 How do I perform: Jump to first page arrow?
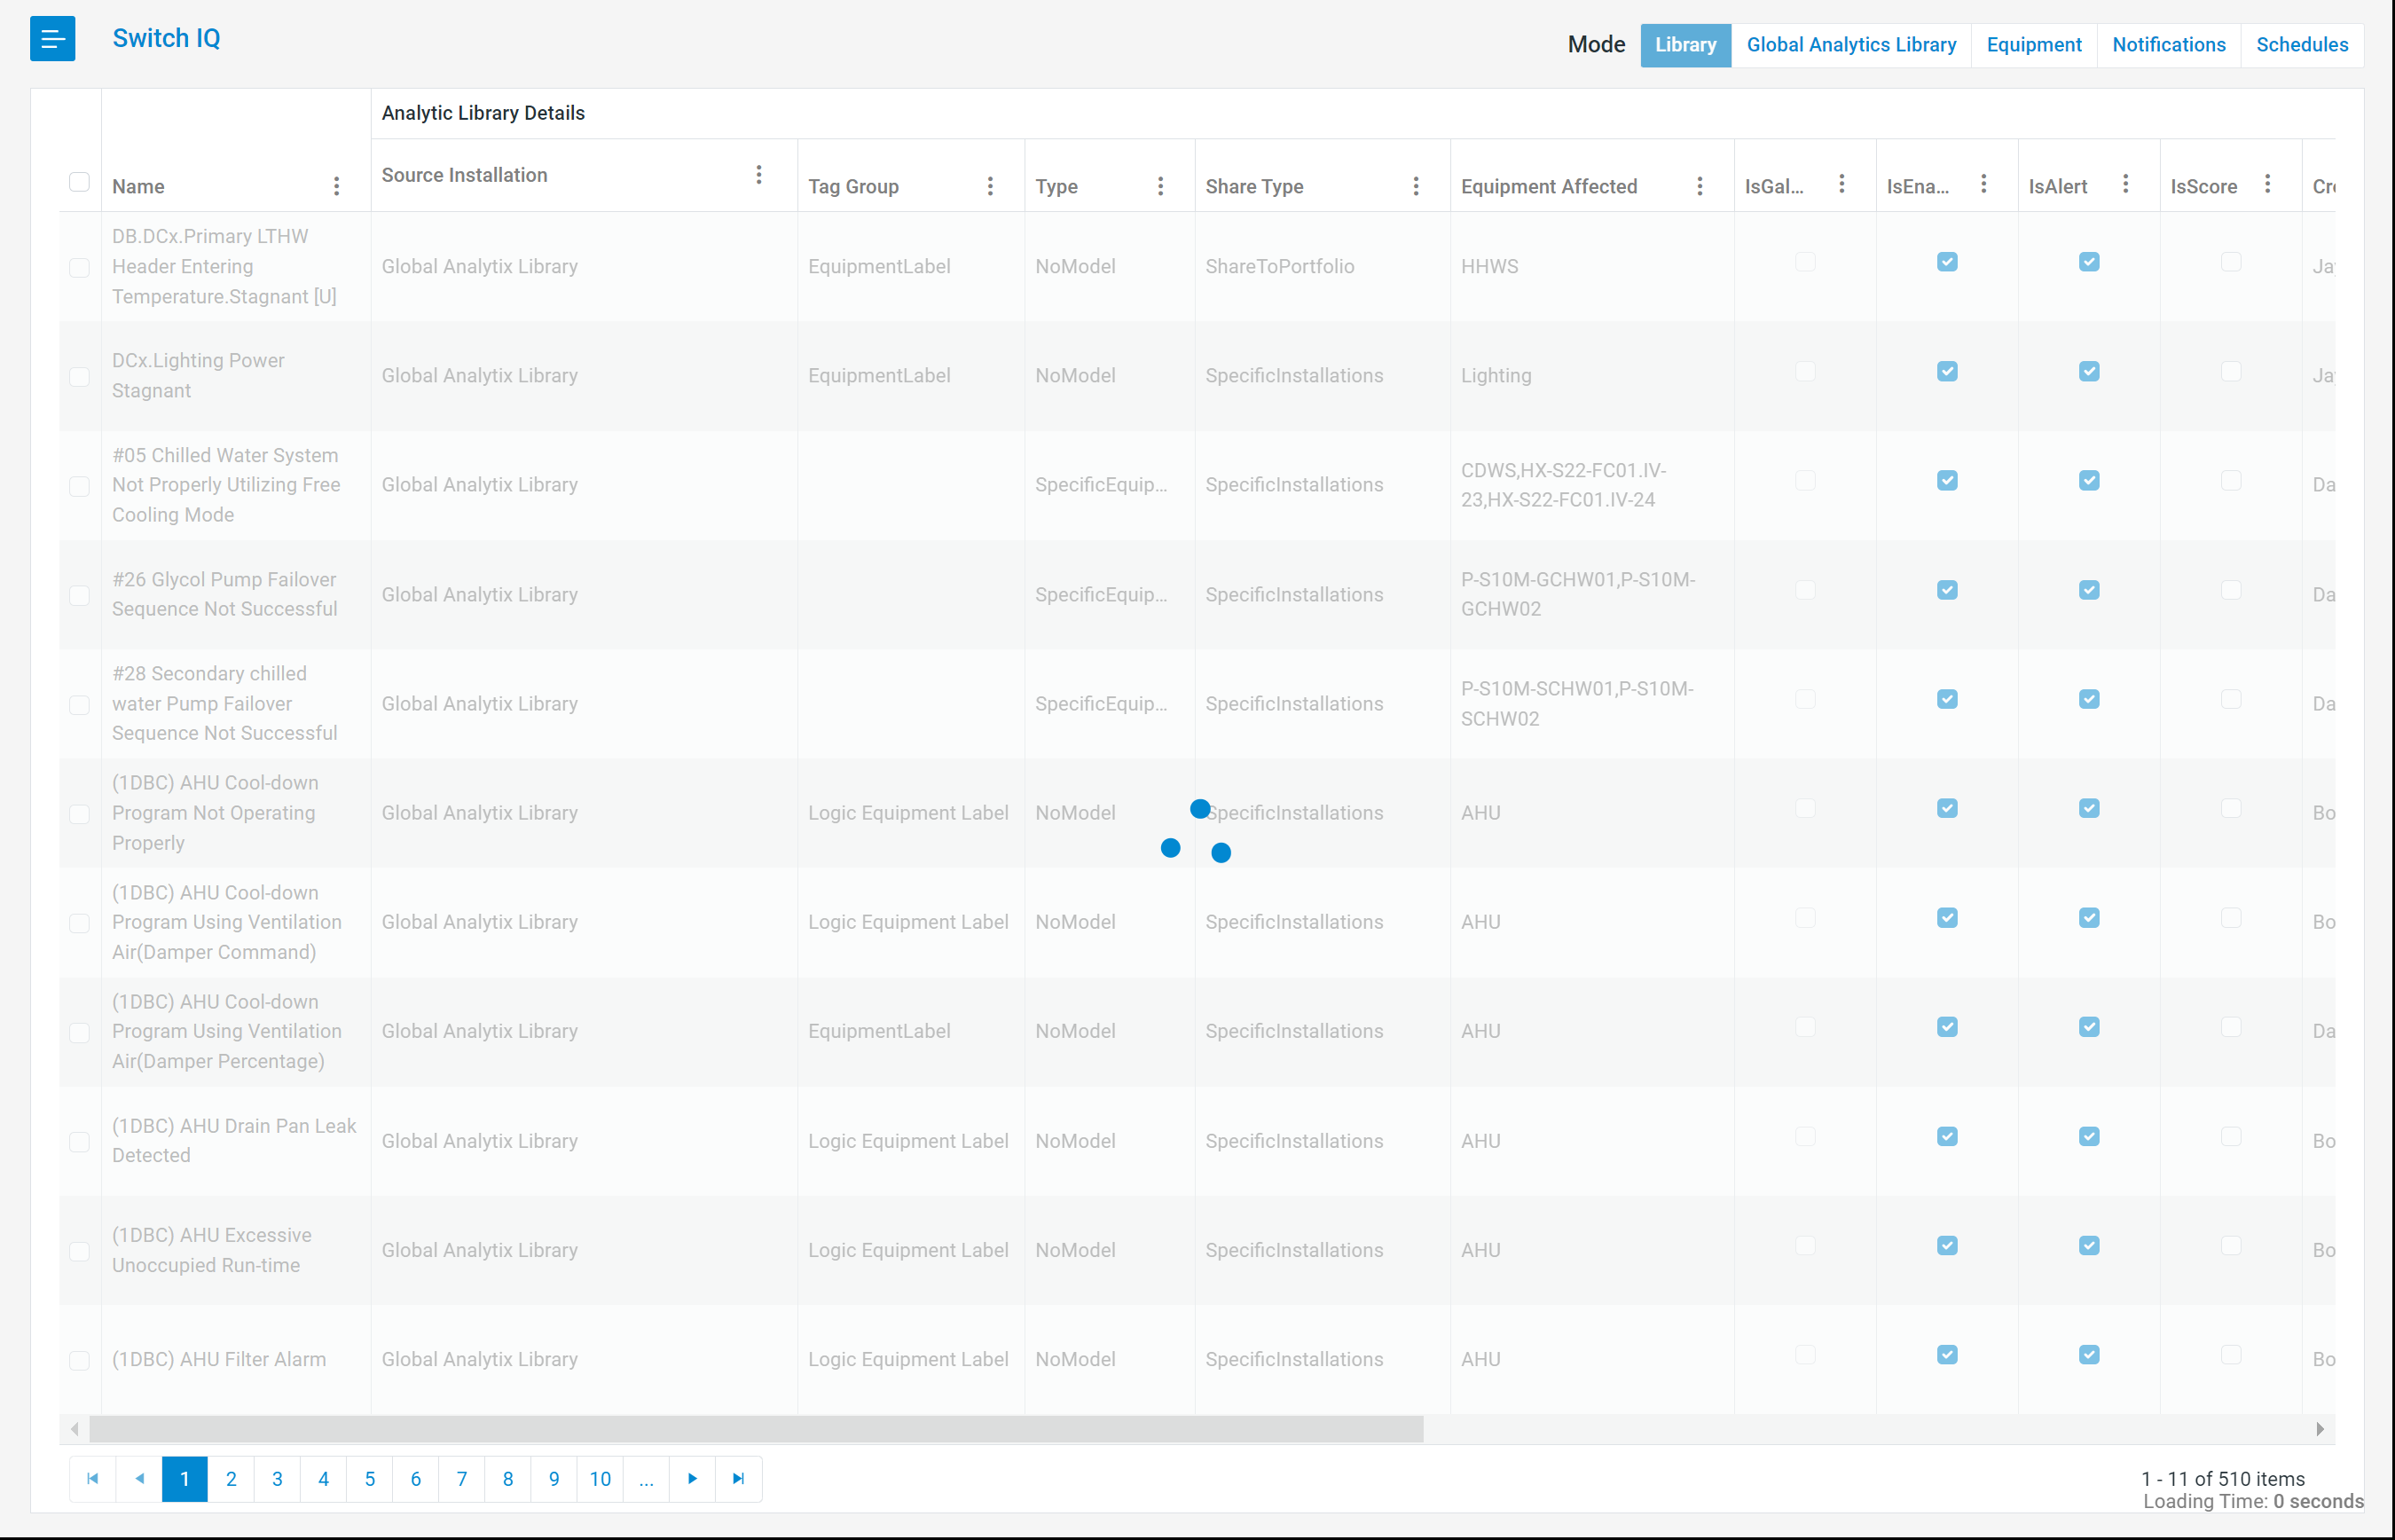[92, 1478]
